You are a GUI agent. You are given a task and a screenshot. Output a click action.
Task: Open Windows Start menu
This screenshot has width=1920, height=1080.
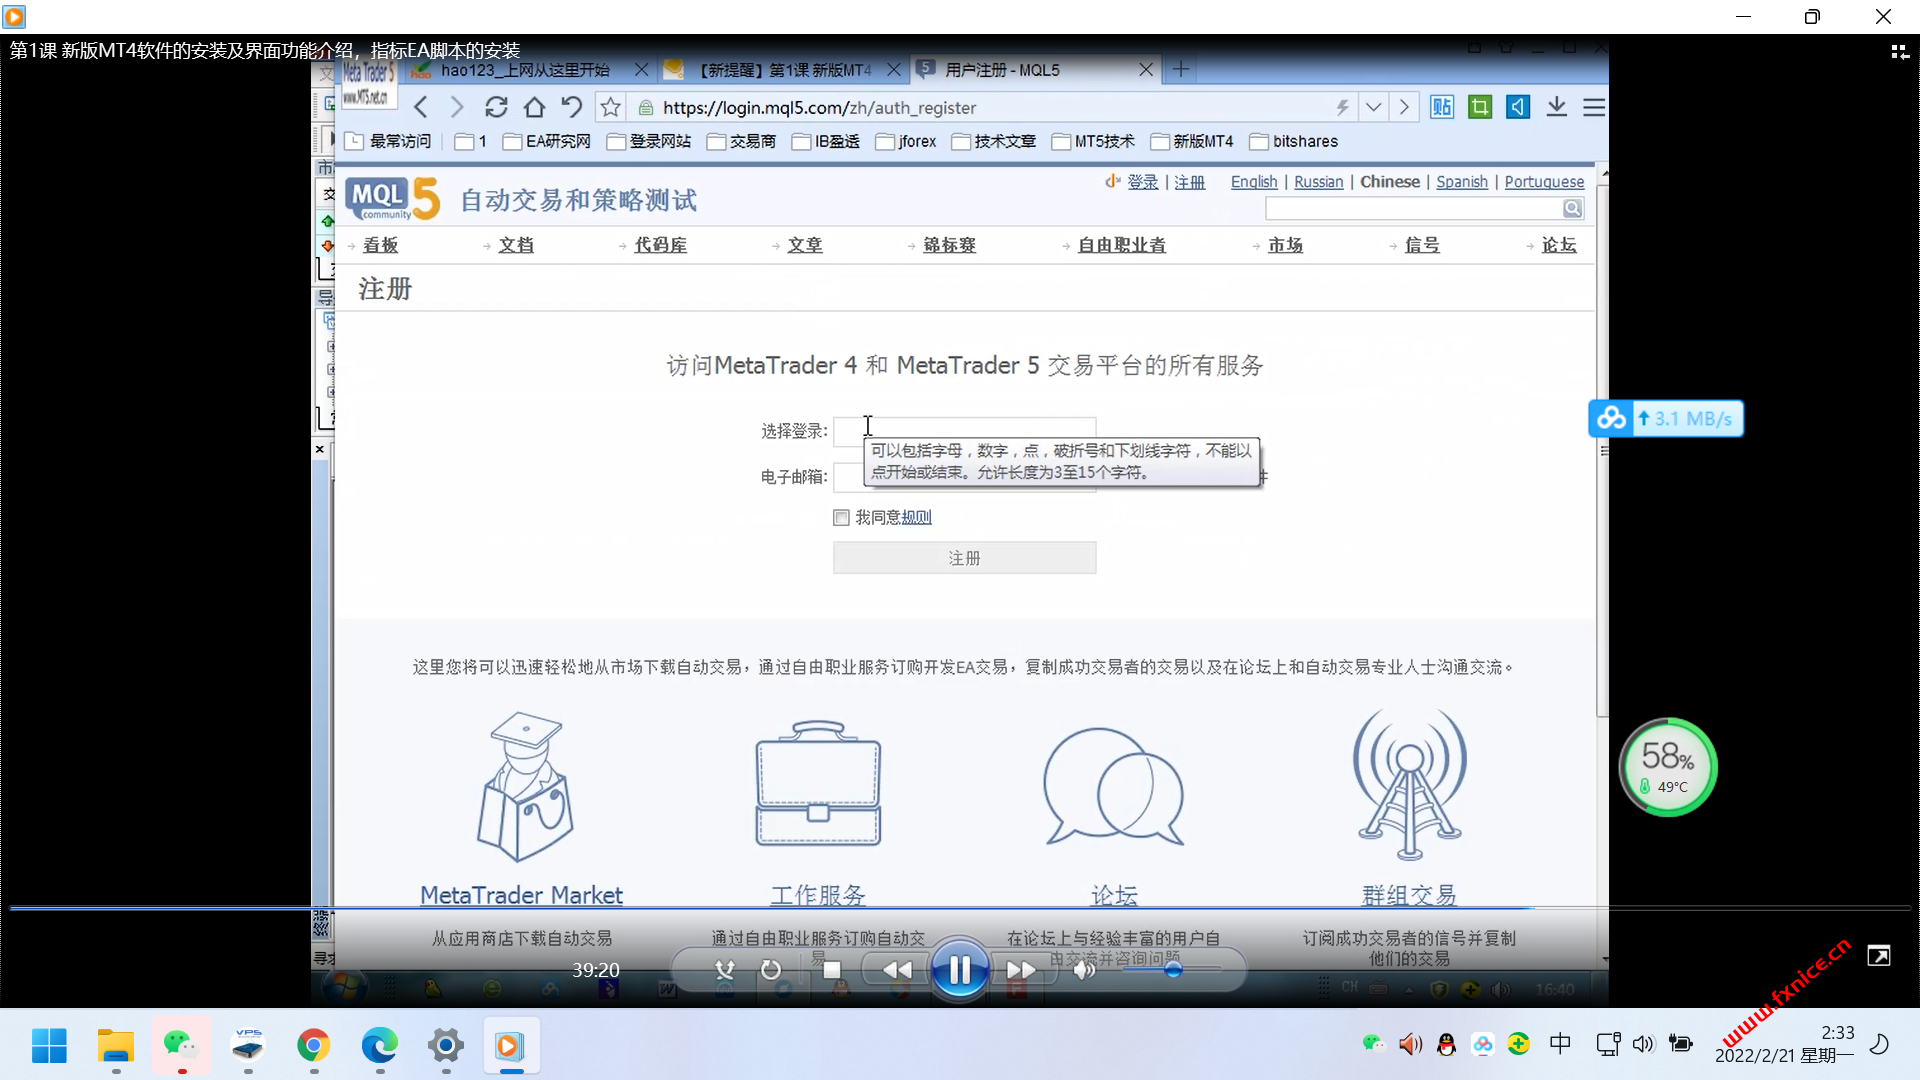[49, 1046]
